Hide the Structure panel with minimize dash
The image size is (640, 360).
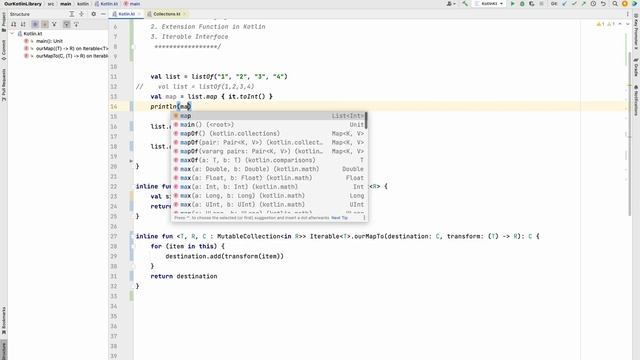tap(103, 14)
